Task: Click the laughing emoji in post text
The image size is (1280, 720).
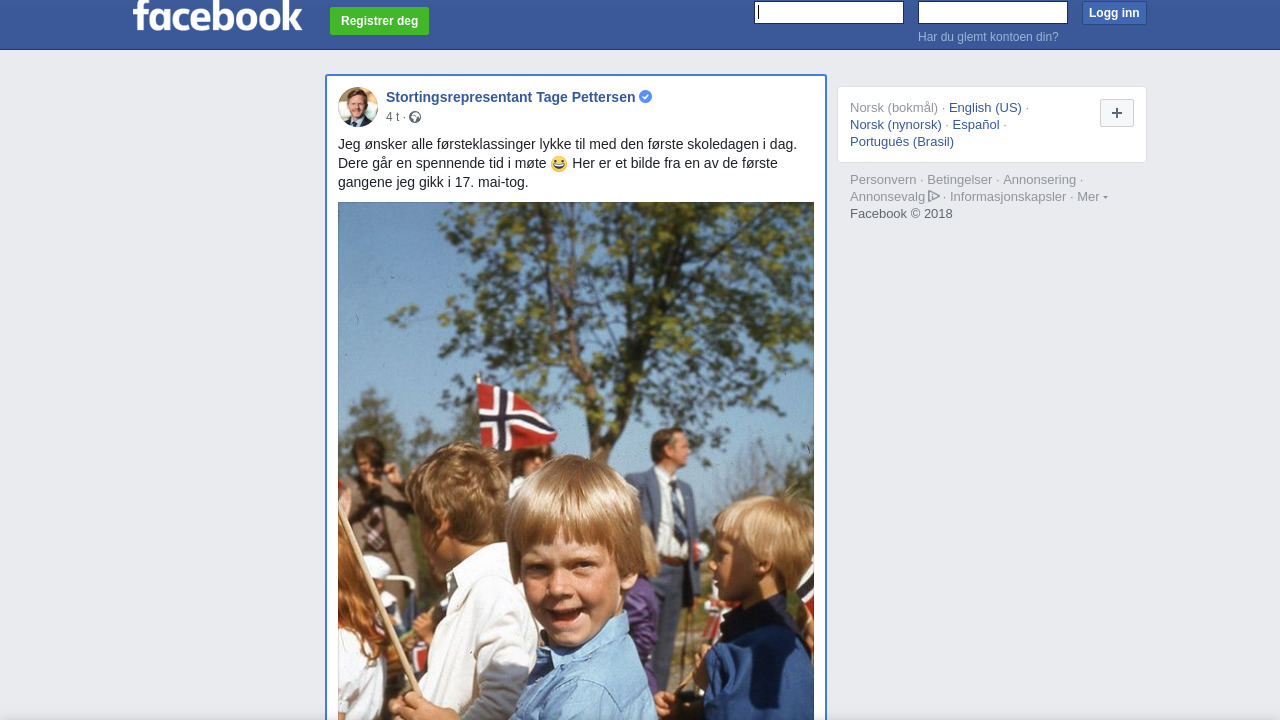Action: (x=559, y=163)
